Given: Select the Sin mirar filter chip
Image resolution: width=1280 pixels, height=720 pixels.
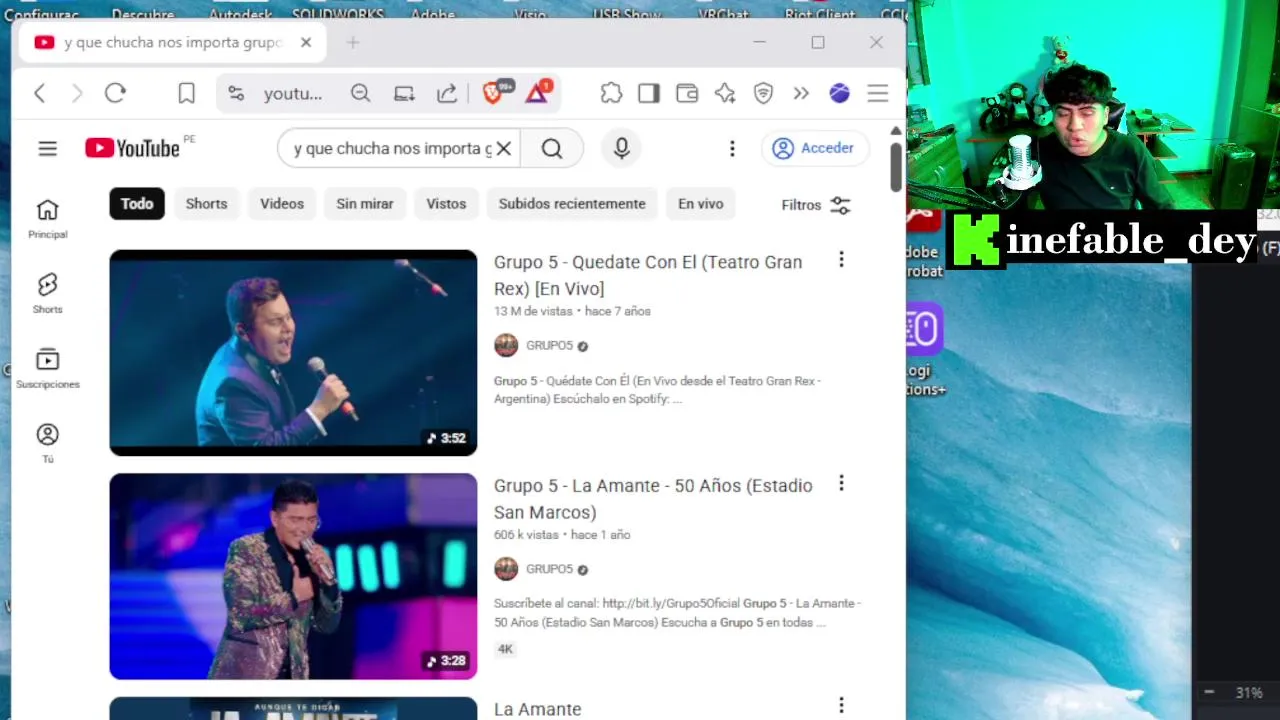Looking at the screenshot, I should (x=365, y=203).
